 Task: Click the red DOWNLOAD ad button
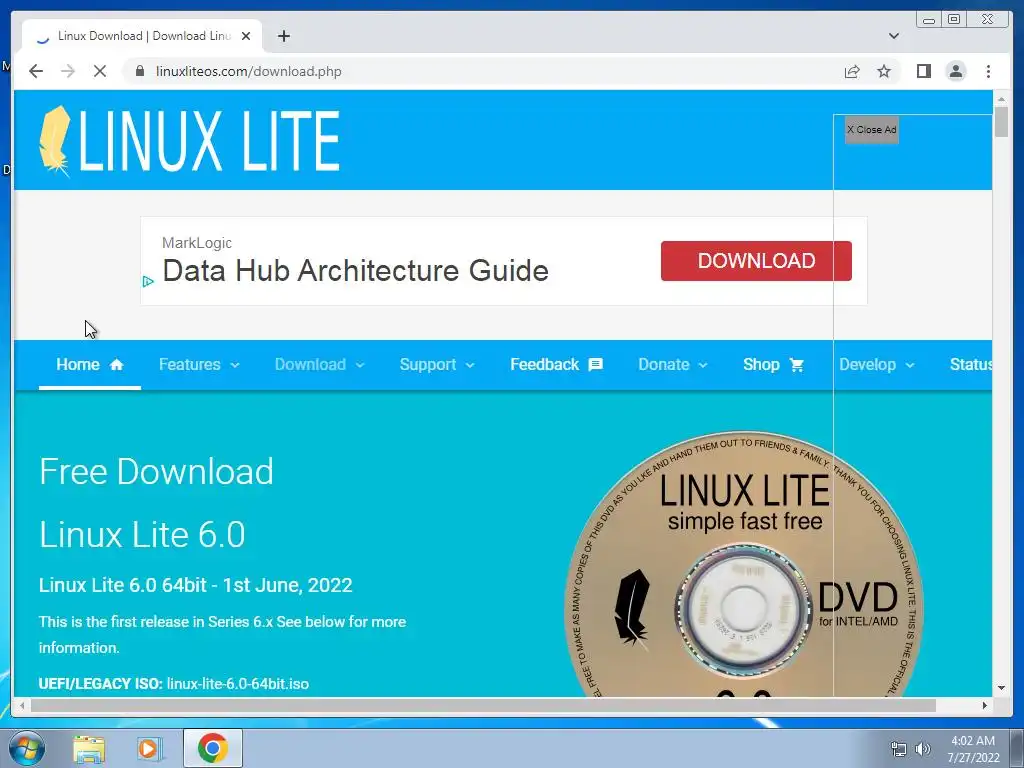click(x=756, y=261)
